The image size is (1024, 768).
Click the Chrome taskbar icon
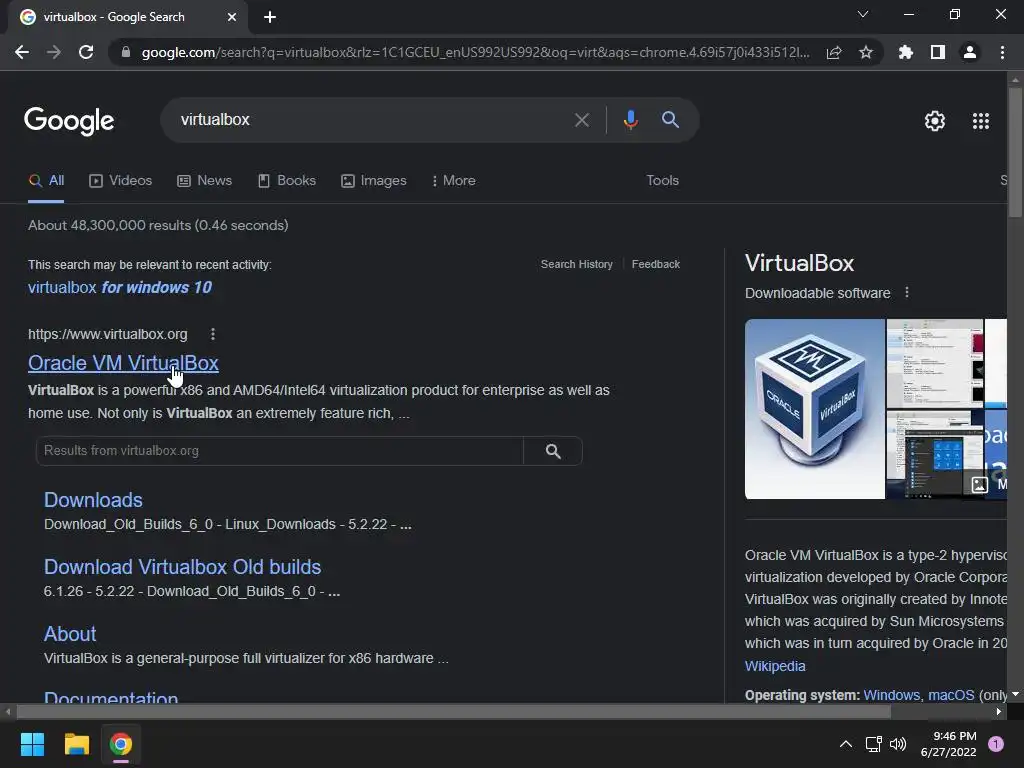pos(120,744)
